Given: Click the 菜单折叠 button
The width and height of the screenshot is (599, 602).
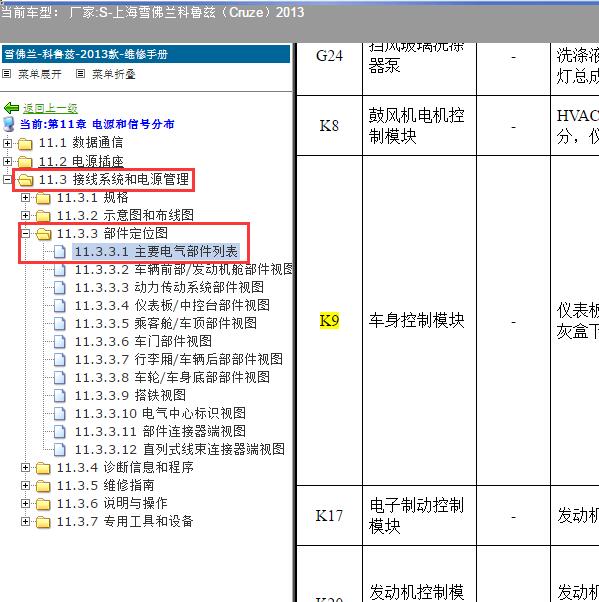Looking at the screenshot, I should [x=114, y=74].
